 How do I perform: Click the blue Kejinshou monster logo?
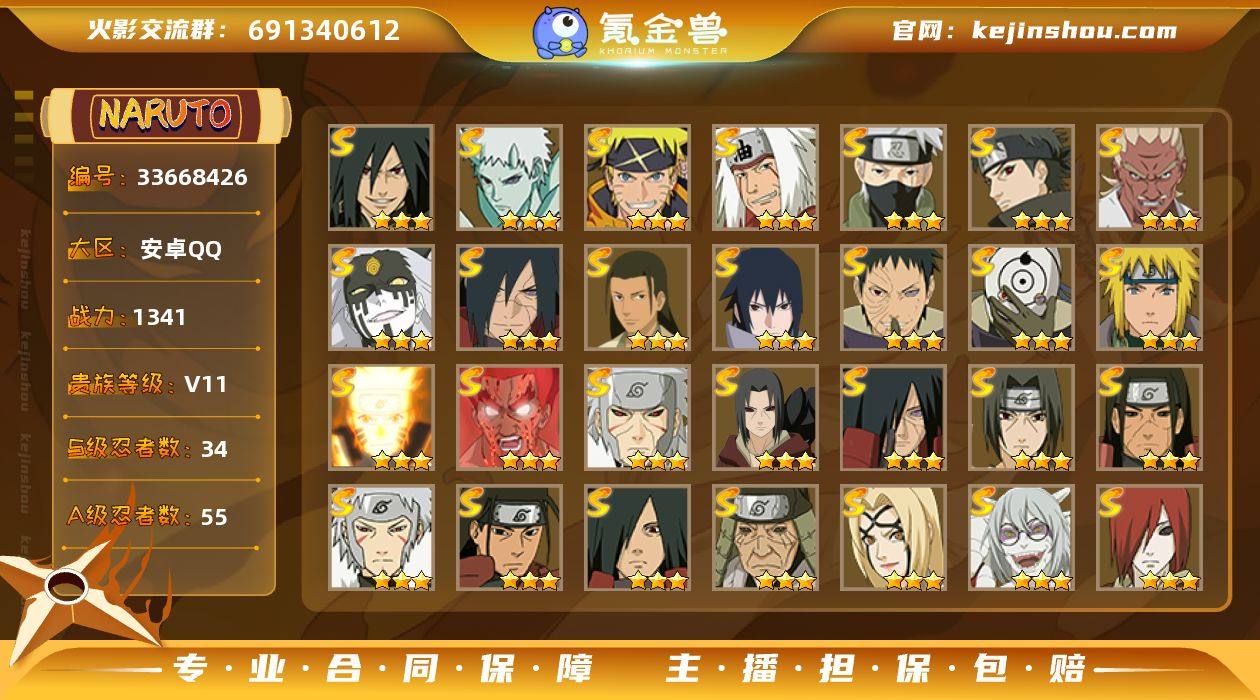coord(560,32)
